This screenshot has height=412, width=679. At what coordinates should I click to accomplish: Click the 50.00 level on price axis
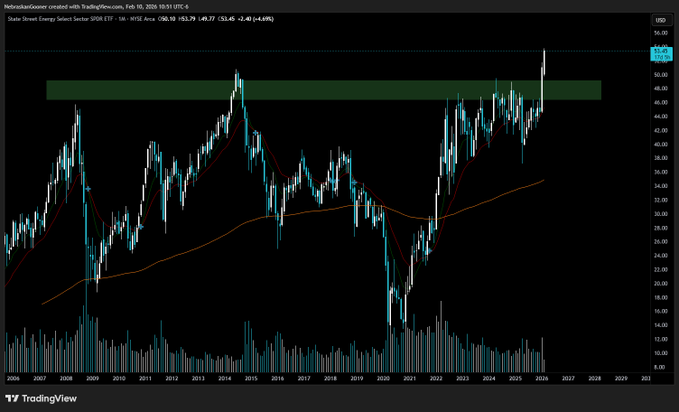[660, 75]
